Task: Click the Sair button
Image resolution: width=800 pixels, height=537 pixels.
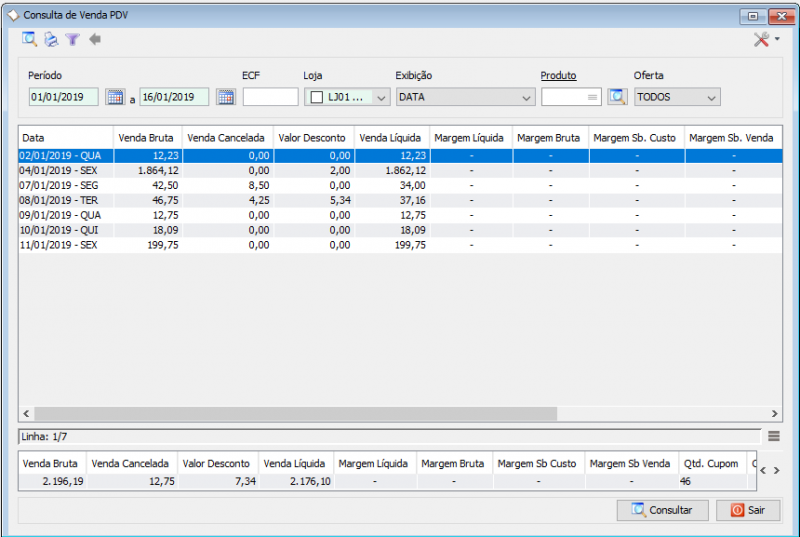Action: [748, 510]
